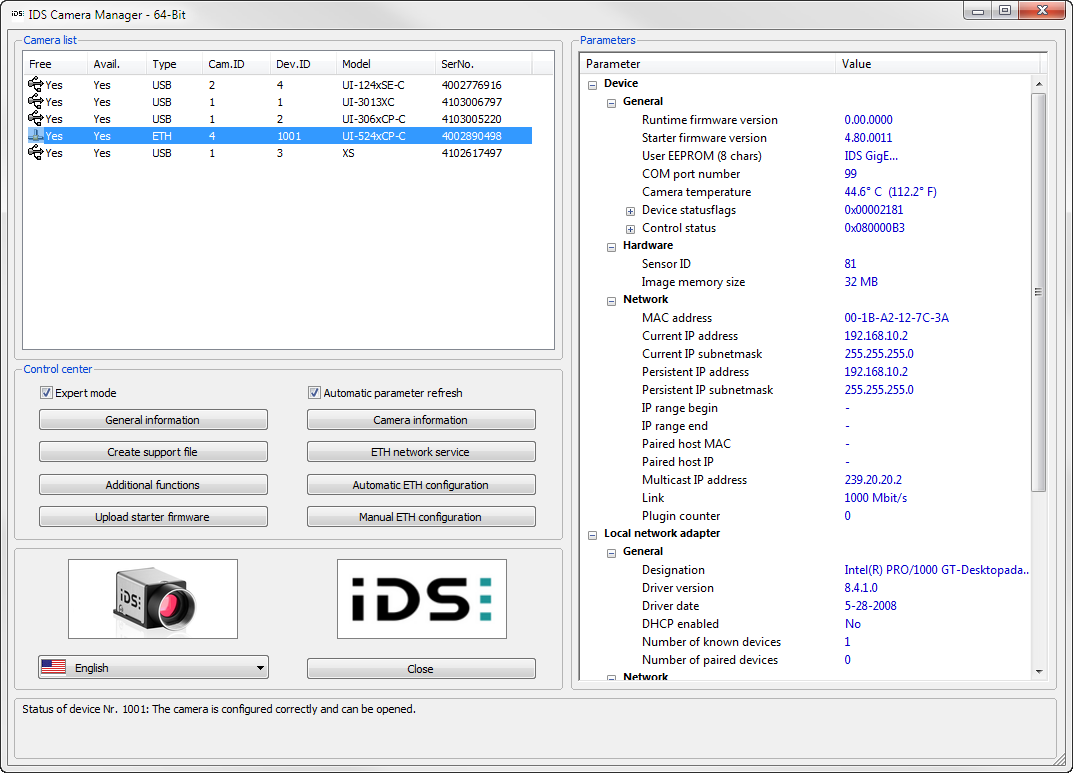Select the Sensor ID parameter row

point(805,263)
